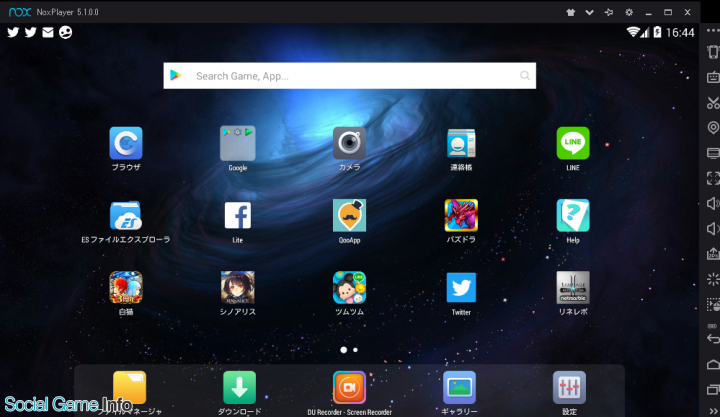This screenshot has width=720, height=417.
Task: Click the add APK sidebar icon
Action: click(x=713, y=254)
